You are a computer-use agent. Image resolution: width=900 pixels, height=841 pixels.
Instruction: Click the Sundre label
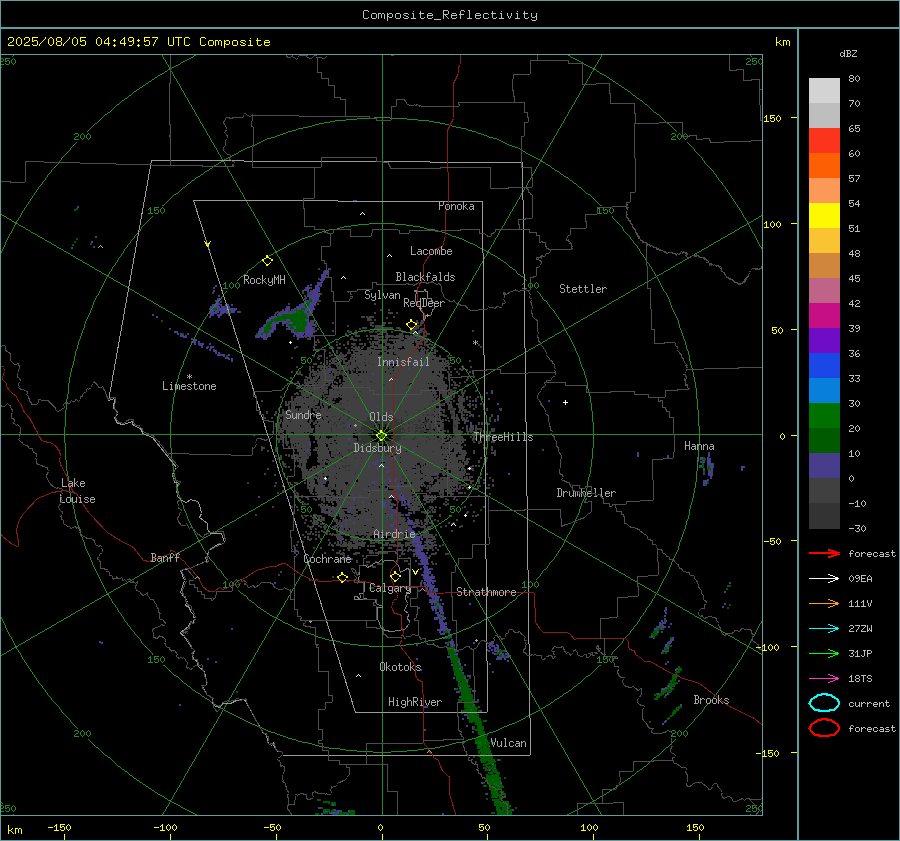click(x=303, y=414)
